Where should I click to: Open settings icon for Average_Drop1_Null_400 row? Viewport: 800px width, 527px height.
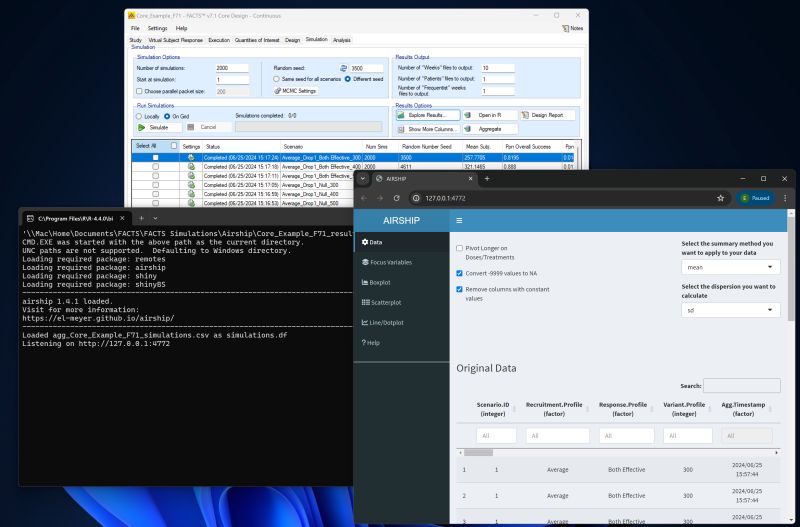pos(191,194)
